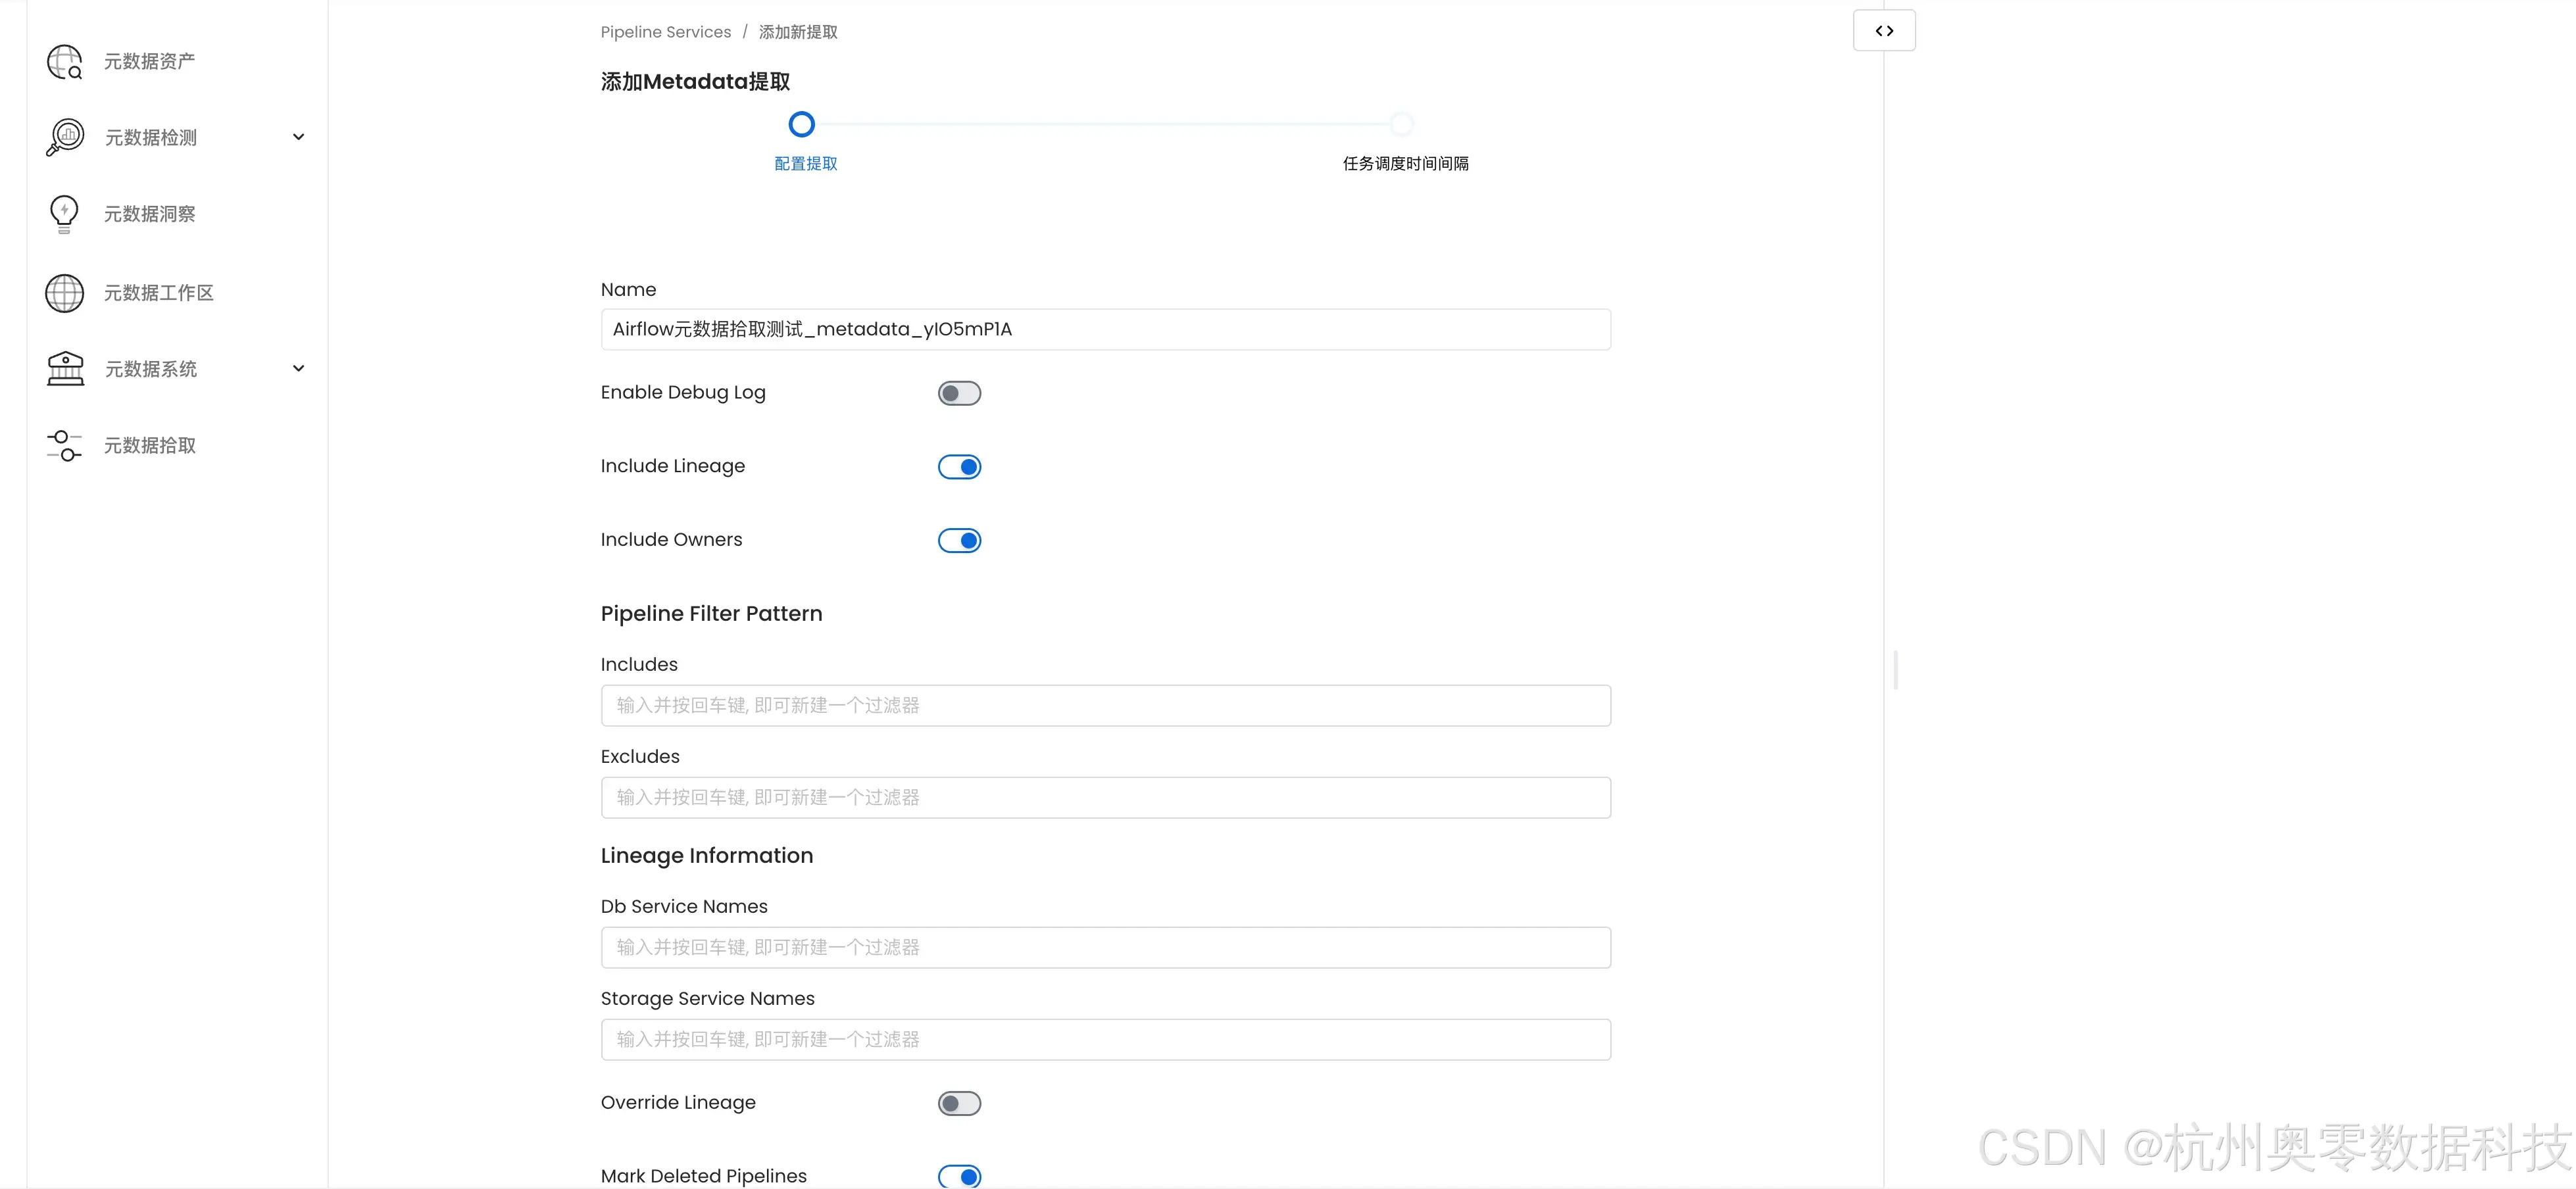Click the 元数据资产 globe search icon
The image size is (2576, 1189).
(65, 62)
